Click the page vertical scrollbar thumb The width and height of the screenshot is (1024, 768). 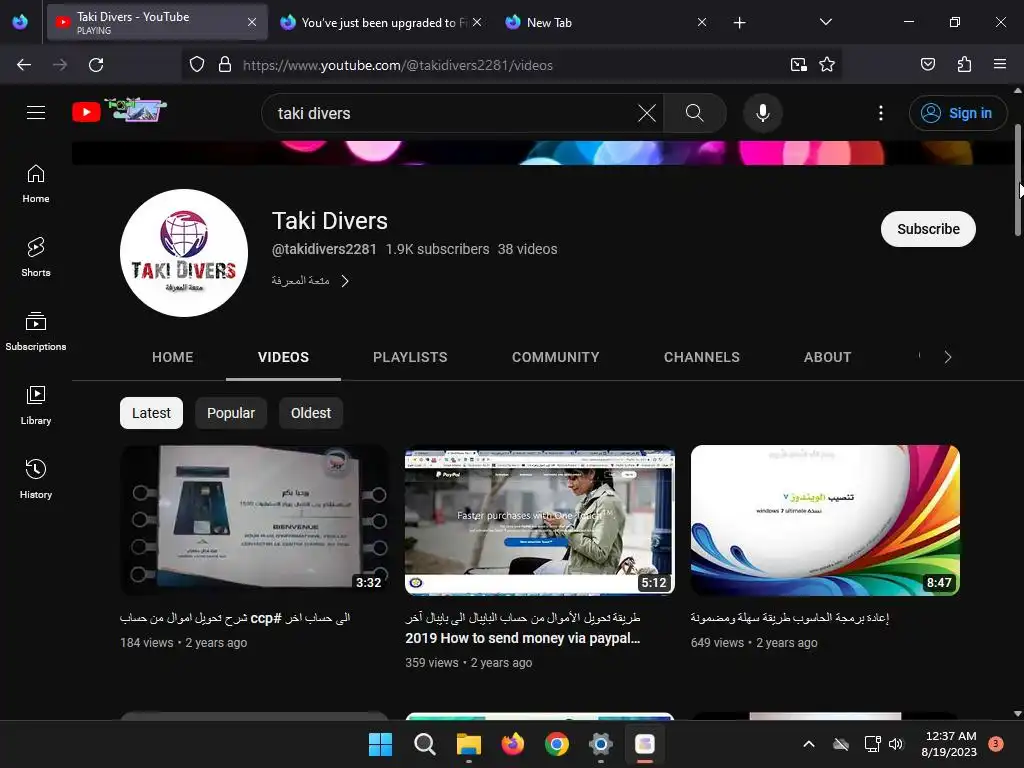[x=1017, y=180]
